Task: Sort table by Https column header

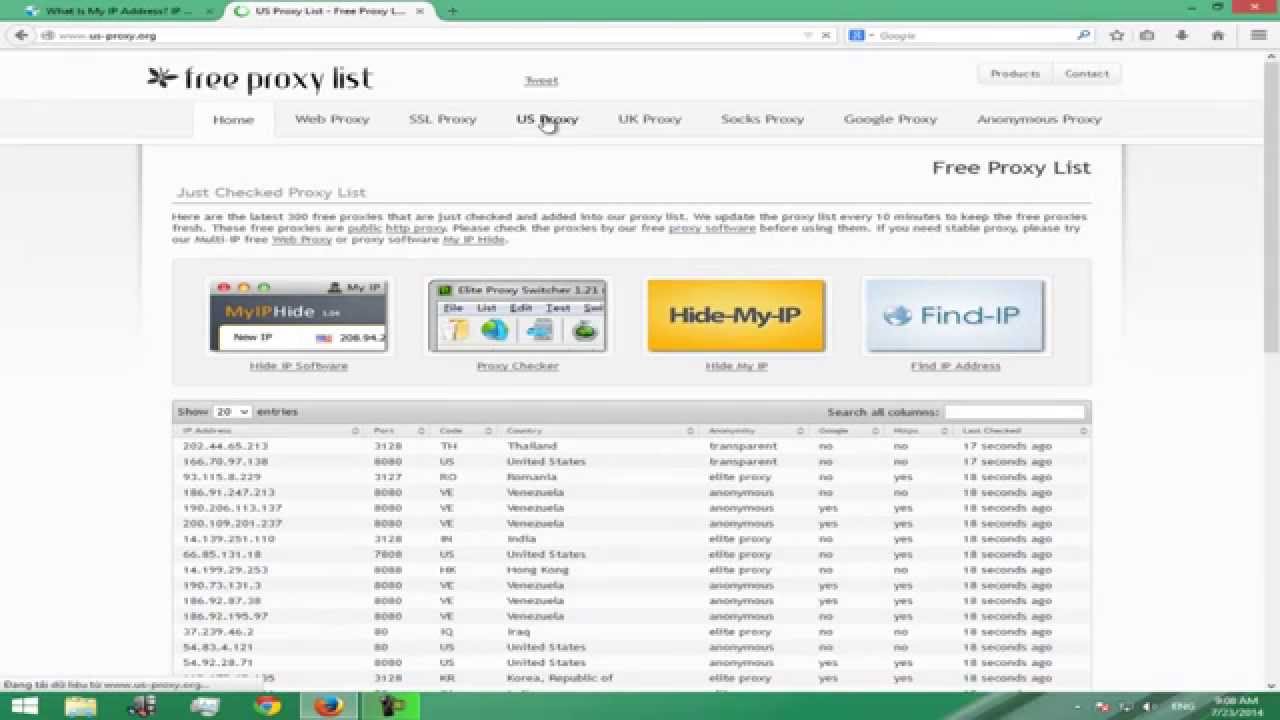Action: pyautogui.click(x=920, y=431)
